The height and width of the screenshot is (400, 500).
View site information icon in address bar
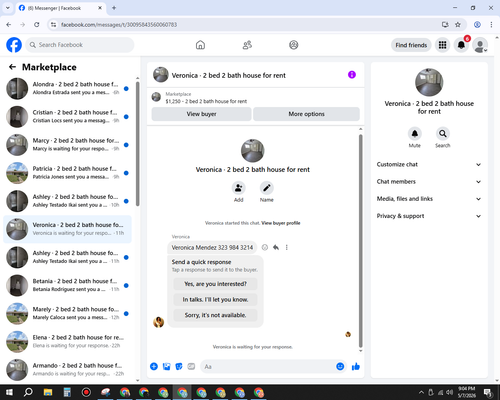point(53,25)
